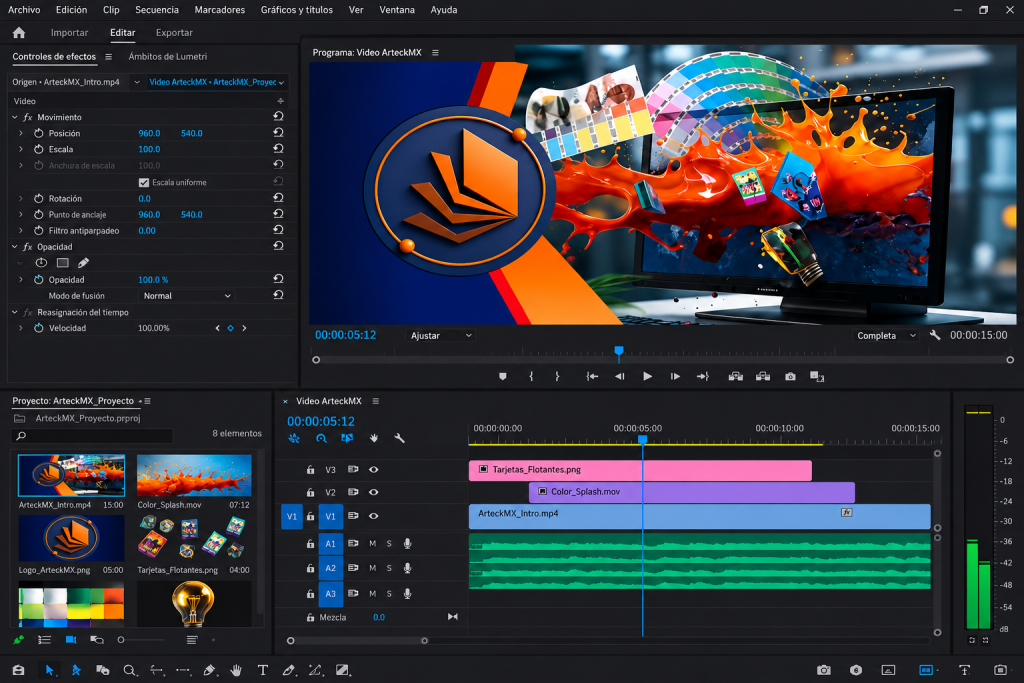Uncheck Escala uniforme checkbox

click(x=144, y=182)
